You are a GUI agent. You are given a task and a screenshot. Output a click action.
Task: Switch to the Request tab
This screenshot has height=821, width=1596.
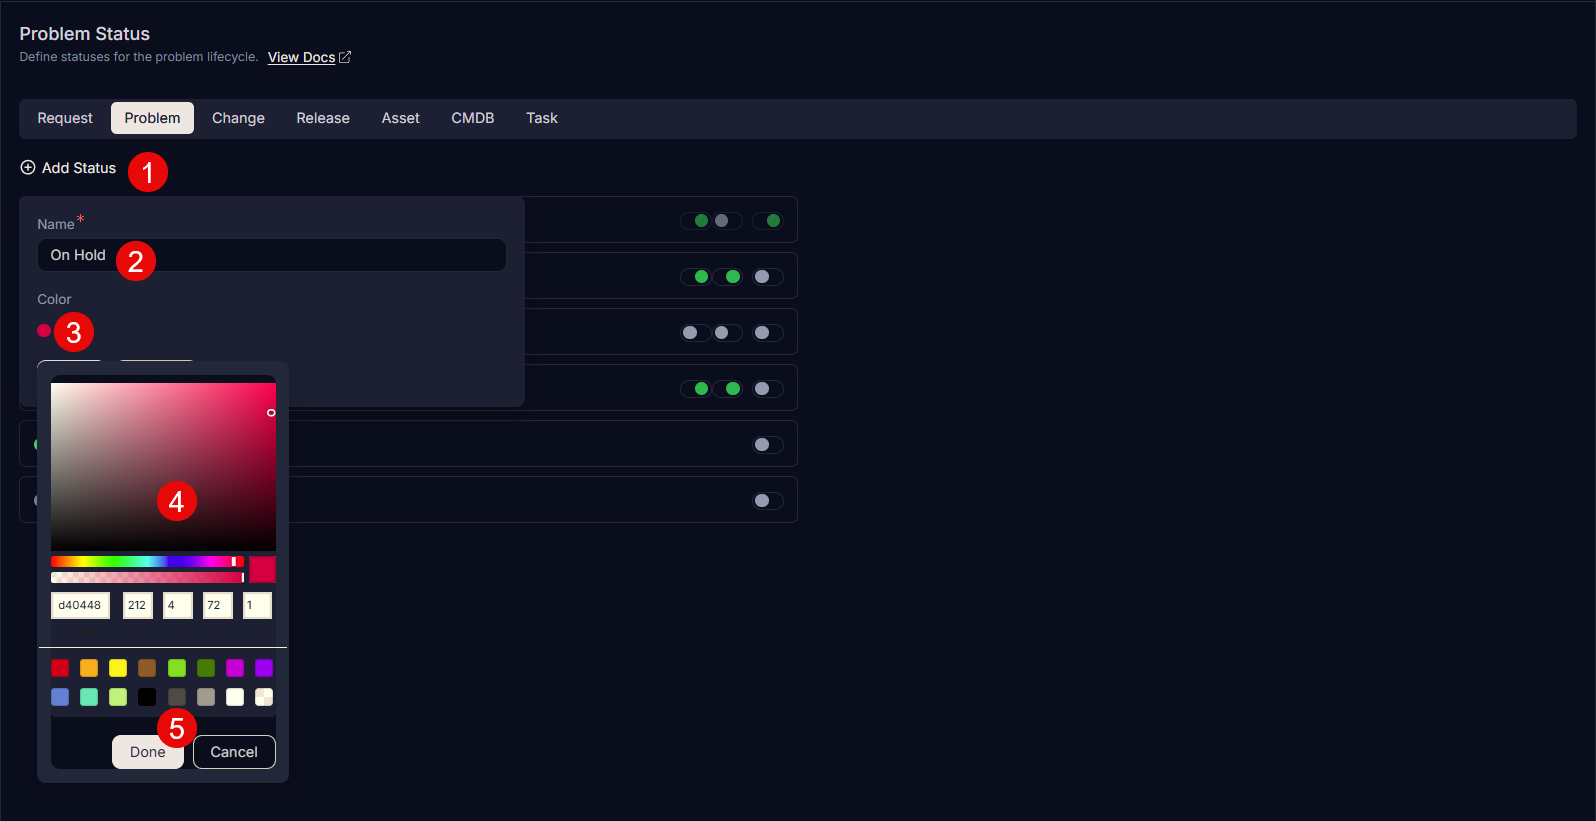[65, 118]
